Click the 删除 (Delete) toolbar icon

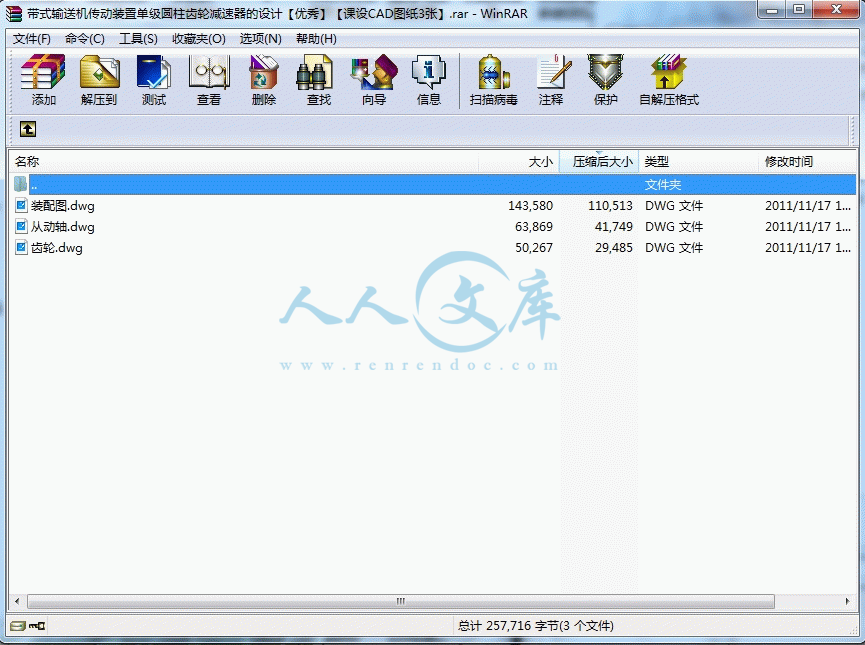pyautogui.click(x=264, y=72)
